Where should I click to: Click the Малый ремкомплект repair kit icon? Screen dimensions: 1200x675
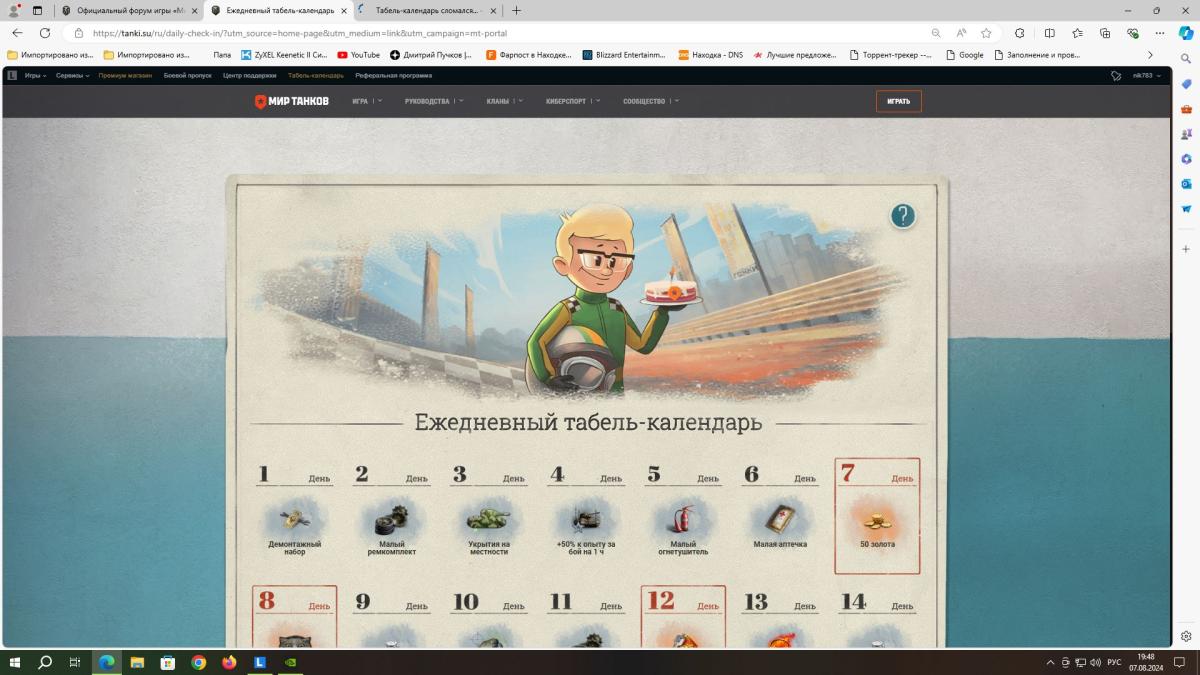pyautogui.click(x=391, y=520)
